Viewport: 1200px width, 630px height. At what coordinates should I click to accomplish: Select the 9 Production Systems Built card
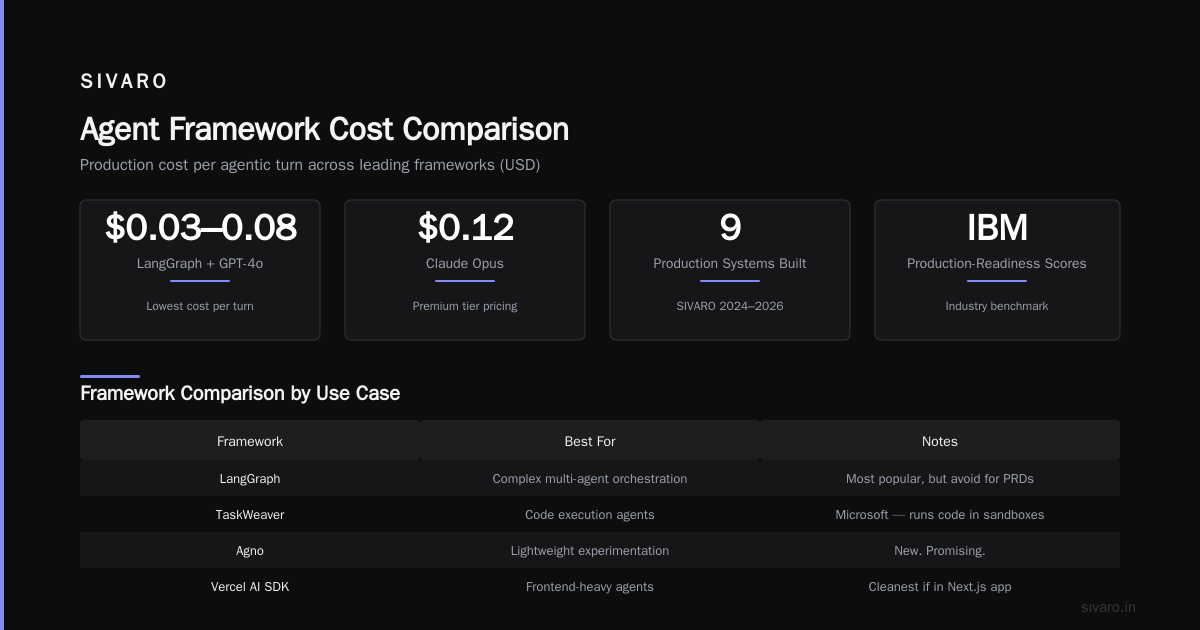click(730, 270)
